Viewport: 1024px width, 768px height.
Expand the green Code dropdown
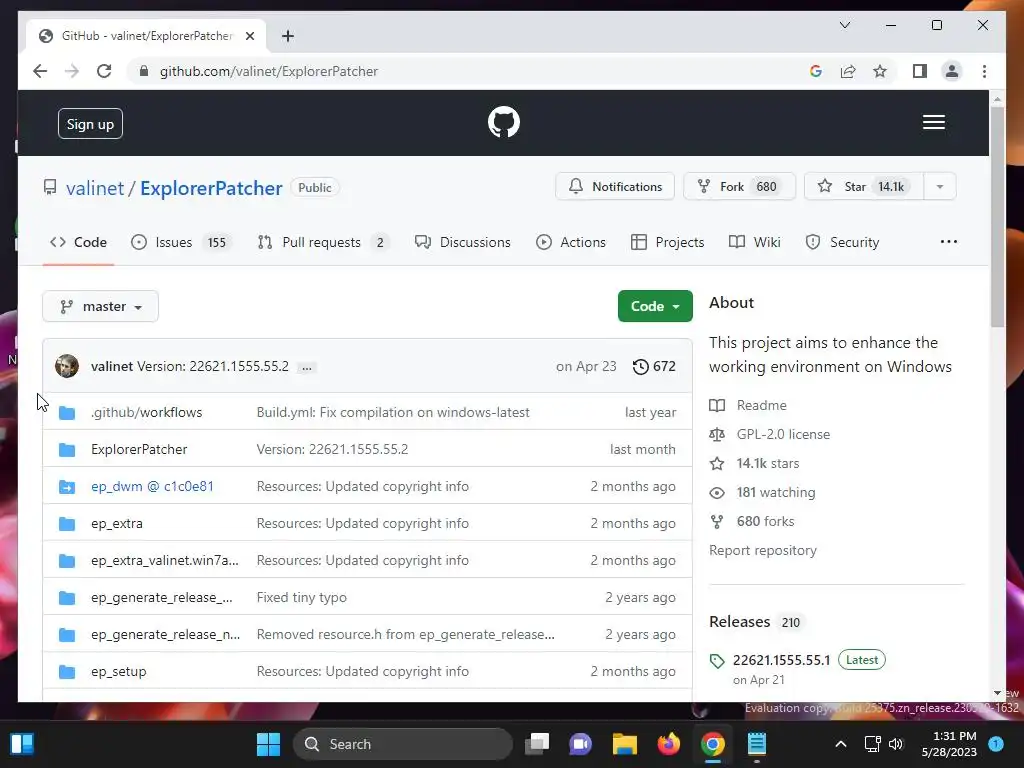655,306
